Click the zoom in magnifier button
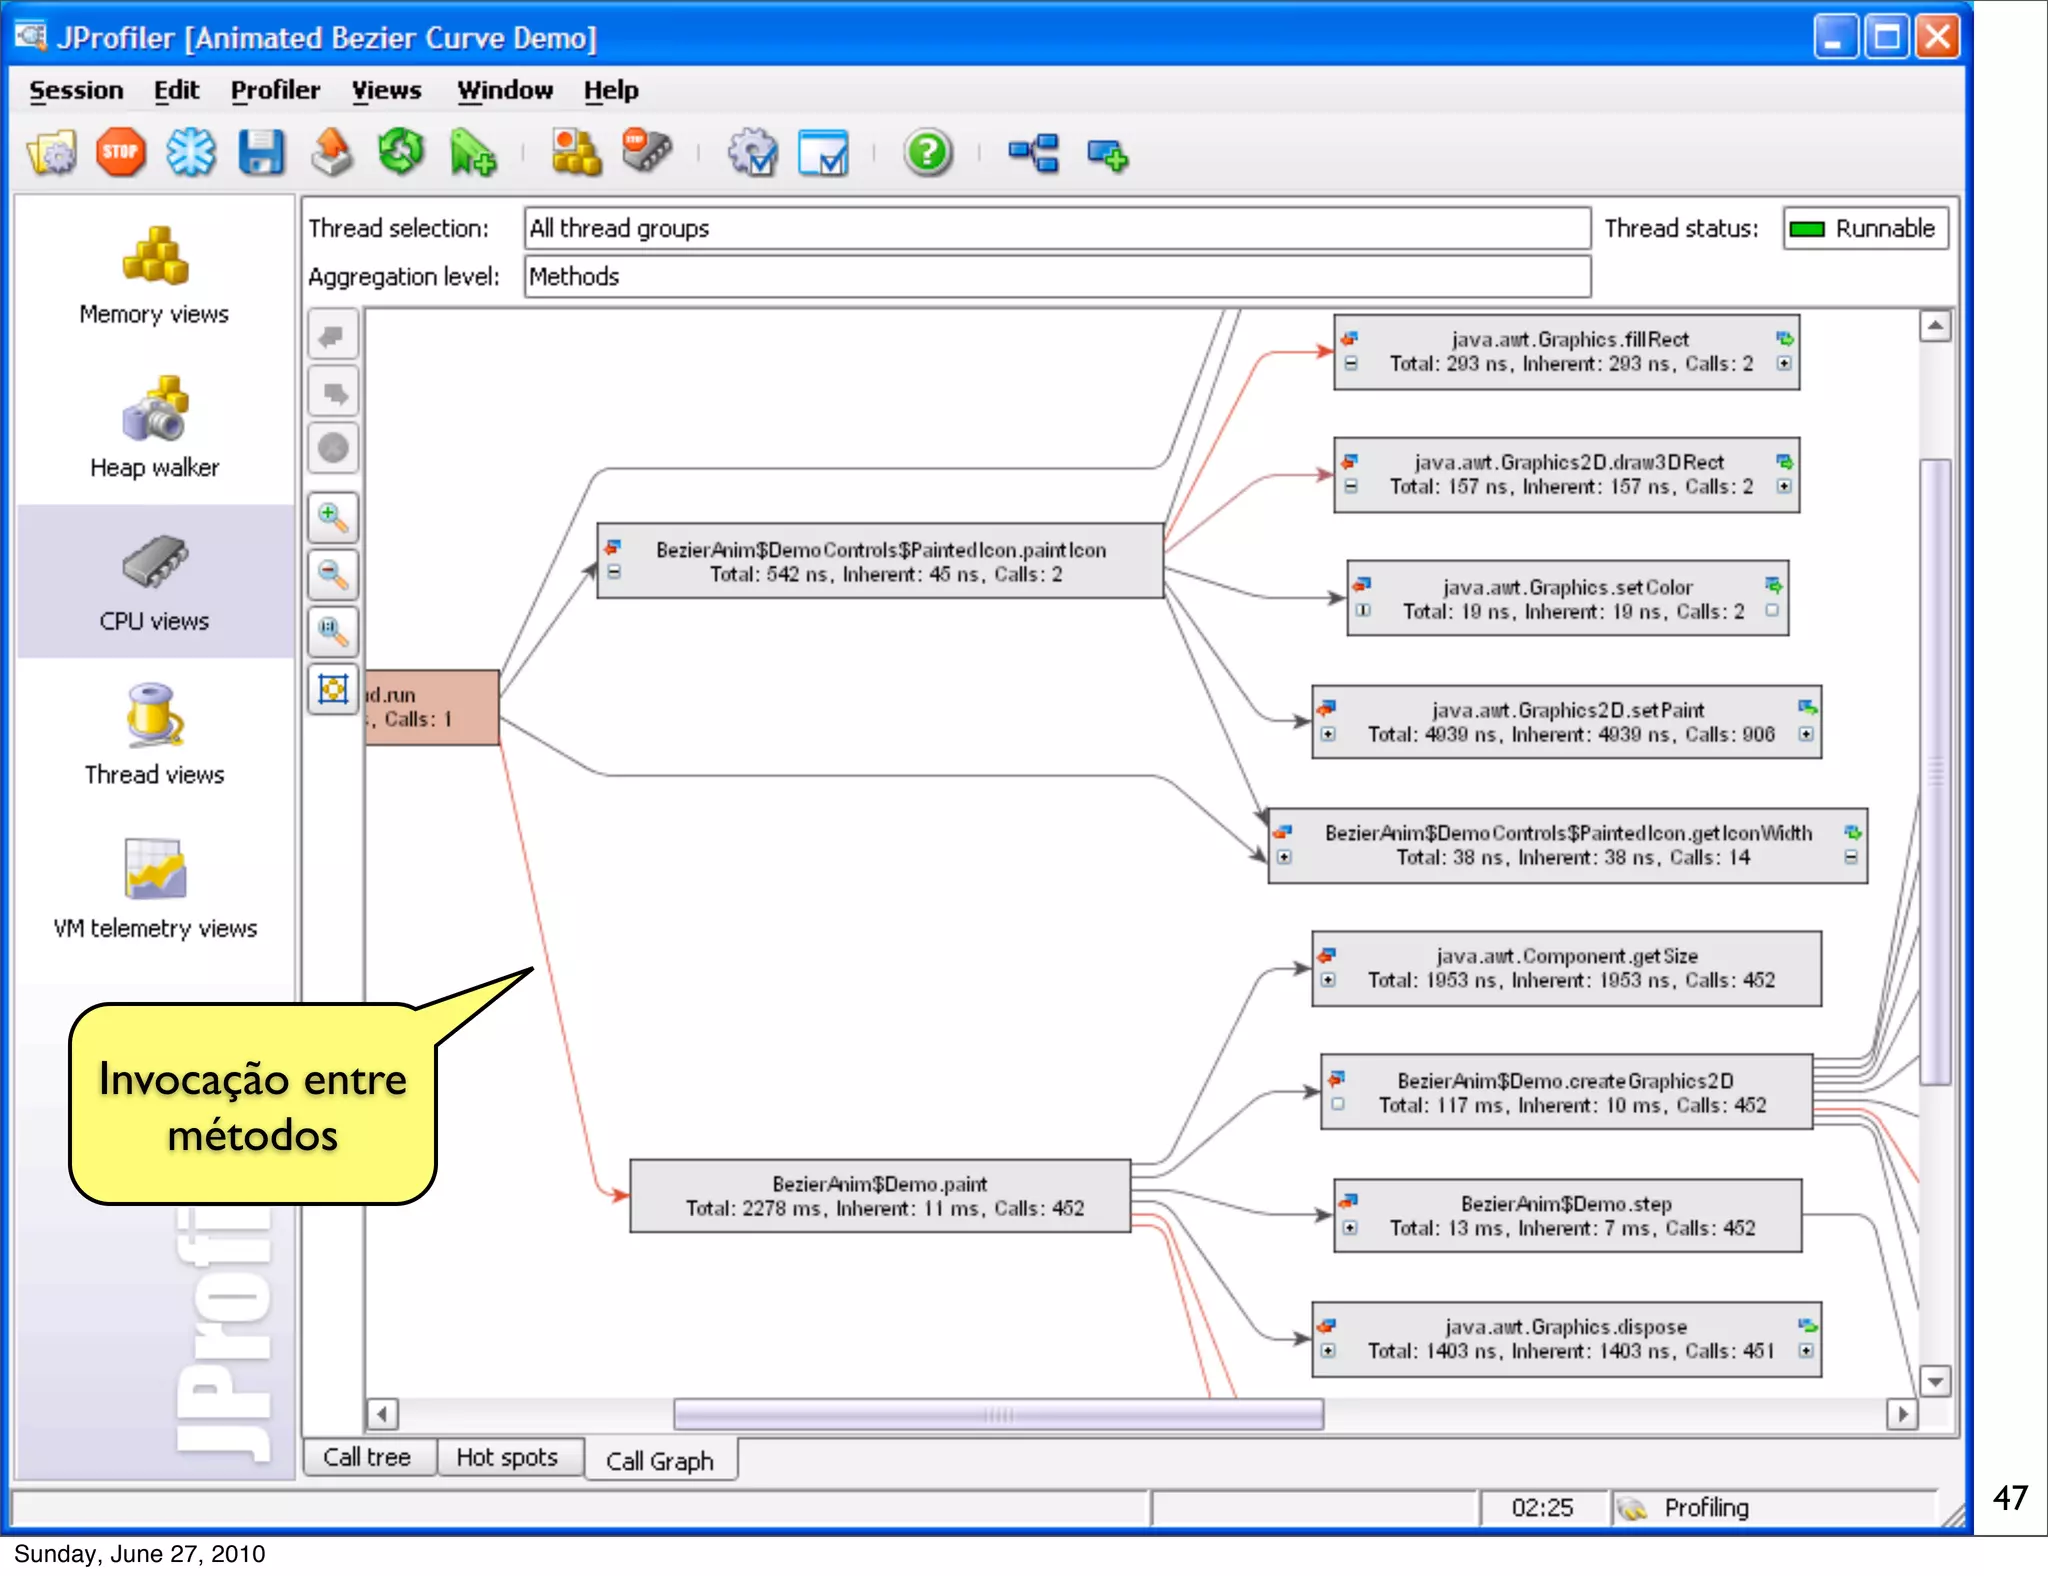This screenshot has height=1576, width=2048. (333, 517)
